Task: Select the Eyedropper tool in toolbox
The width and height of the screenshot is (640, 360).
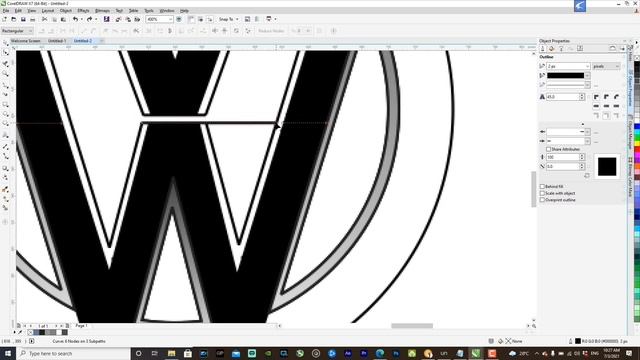Action: pos(5,189)
